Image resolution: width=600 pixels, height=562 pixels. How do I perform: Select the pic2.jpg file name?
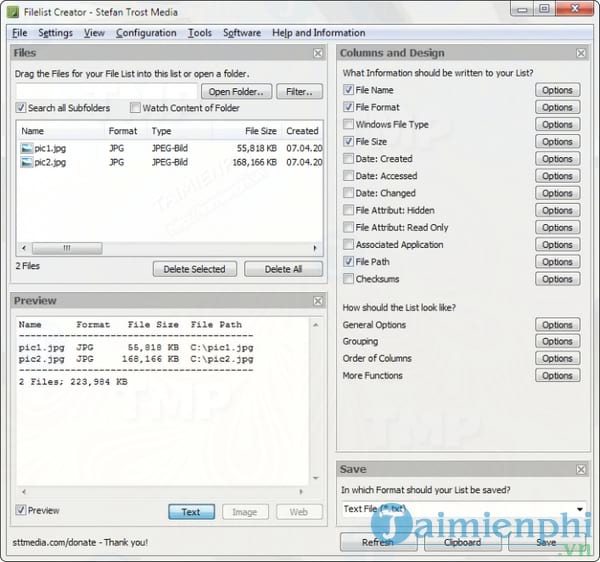[50, 162]
